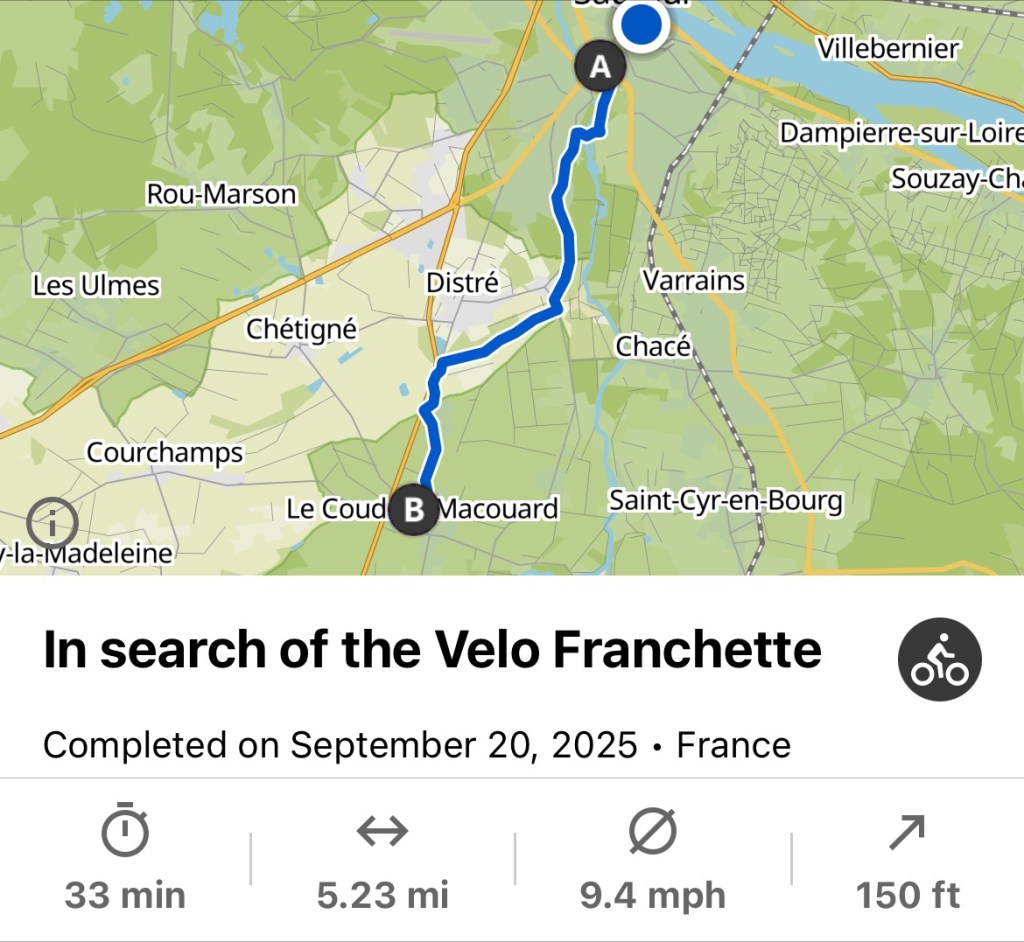This screenshot has height=942, width=1024.
Task: Tap the completed date and country line
Action: tap(416, 745)
